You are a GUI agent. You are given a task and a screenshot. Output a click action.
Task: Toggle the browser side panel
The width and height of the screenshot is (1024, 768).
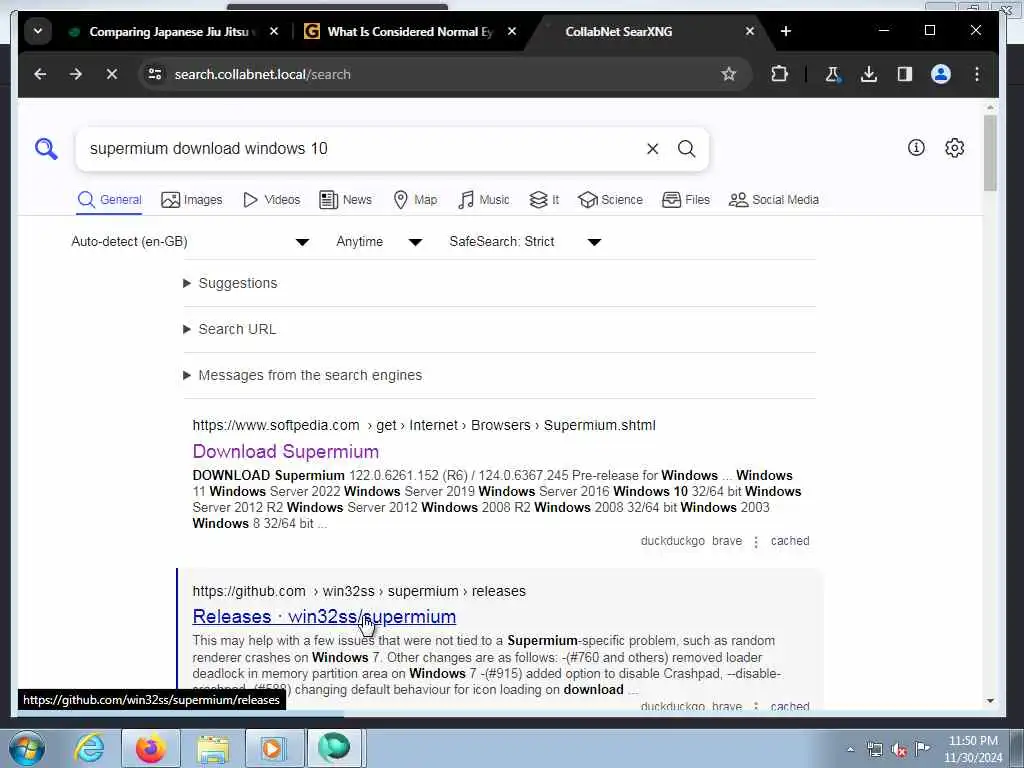point(904,74)
